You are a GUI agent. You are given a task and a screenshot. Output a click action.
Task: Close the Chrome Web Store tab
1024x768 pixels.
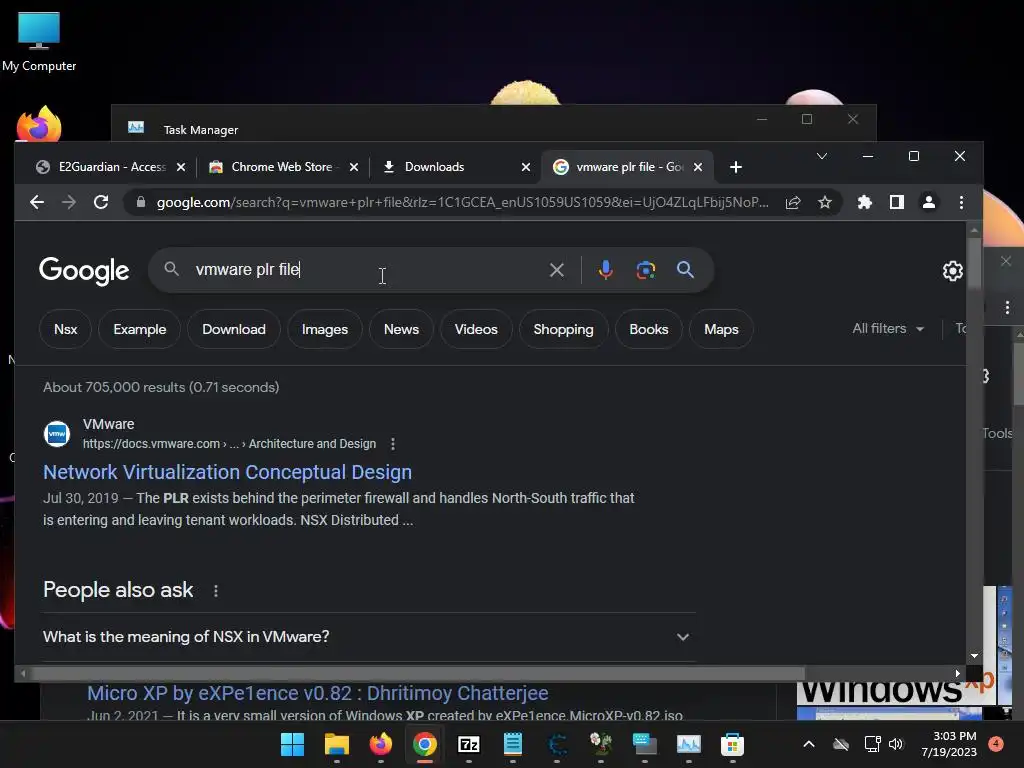pyautogui.click(x=353, y=167)
